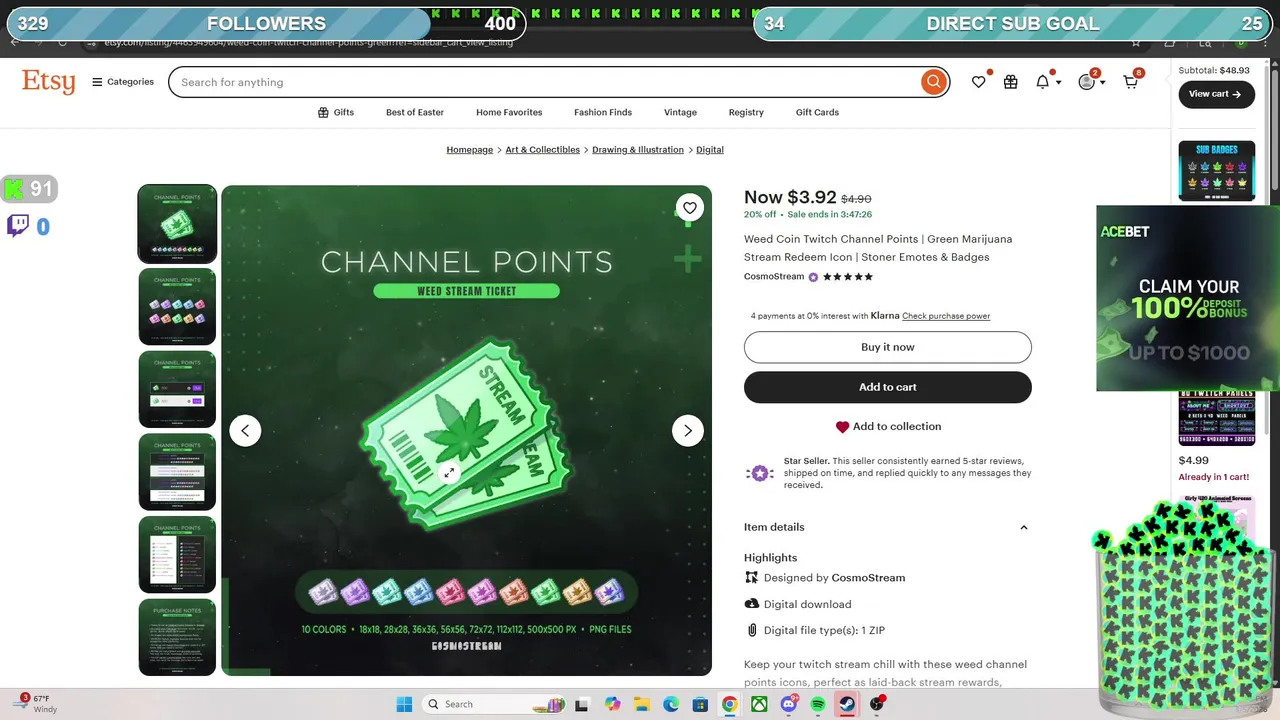This screenshot has height=720, width=1280.
Task: Open Discord from taskbar
Action: [x=789, y=704]
